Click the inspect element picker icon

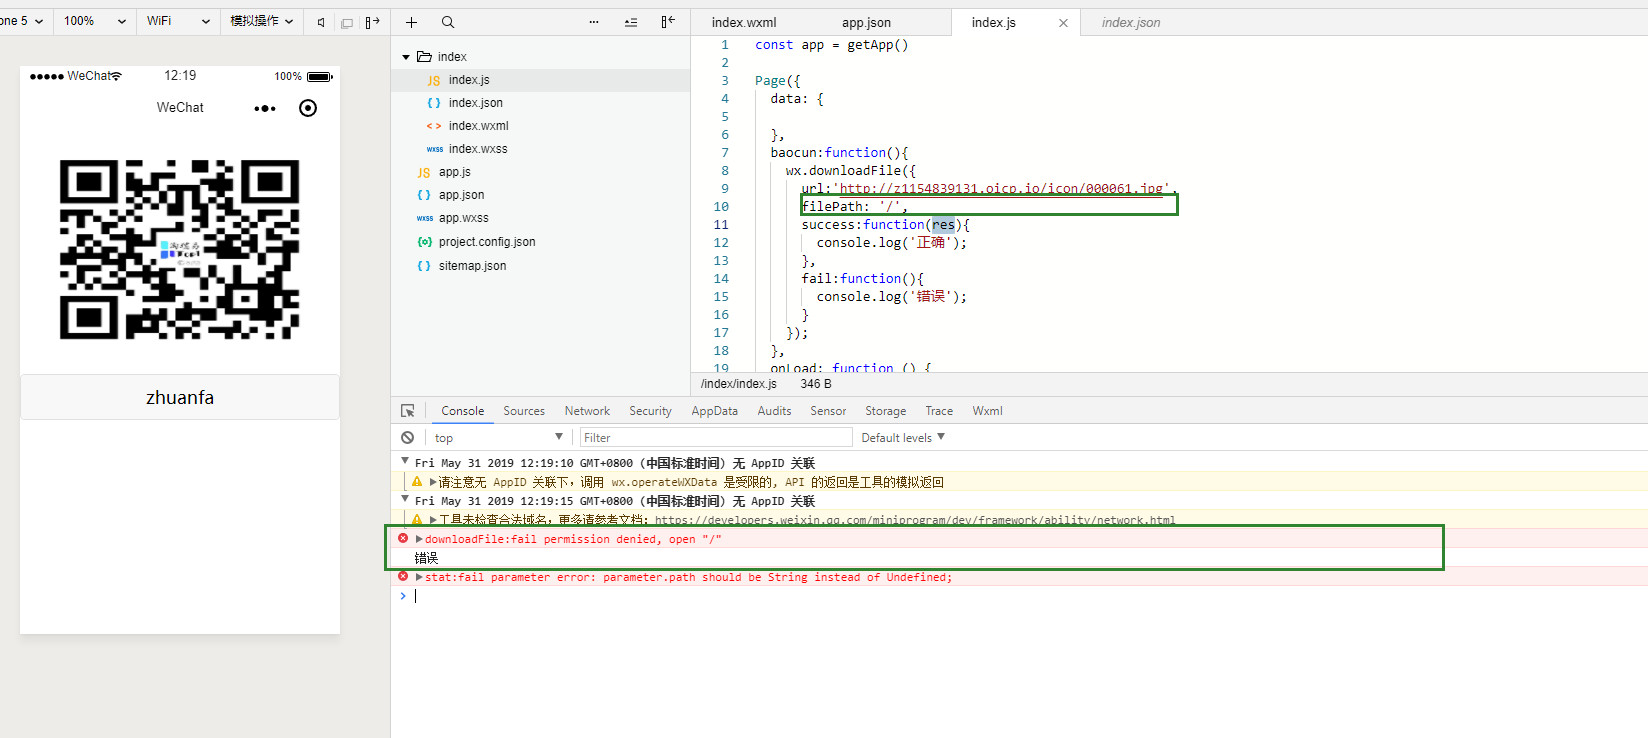pyautogui.click(x=408, y=411)
